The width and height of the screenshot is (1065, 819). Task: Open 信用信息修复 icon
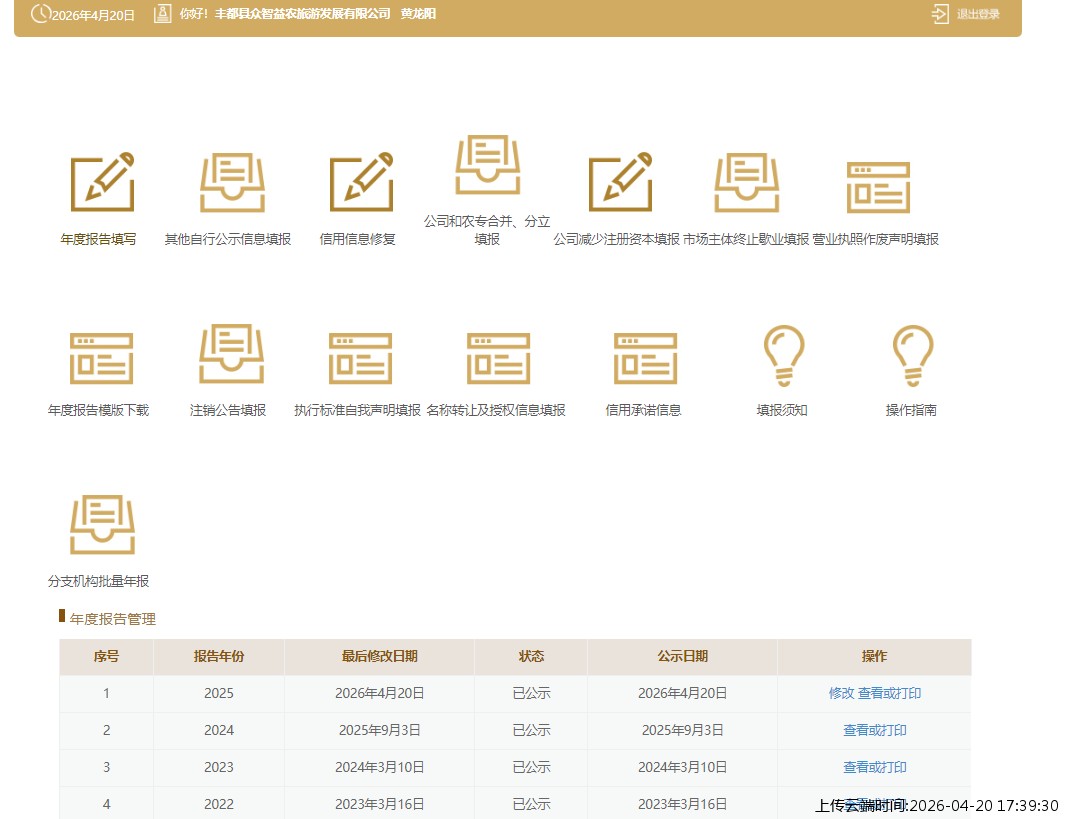point(361,183)
